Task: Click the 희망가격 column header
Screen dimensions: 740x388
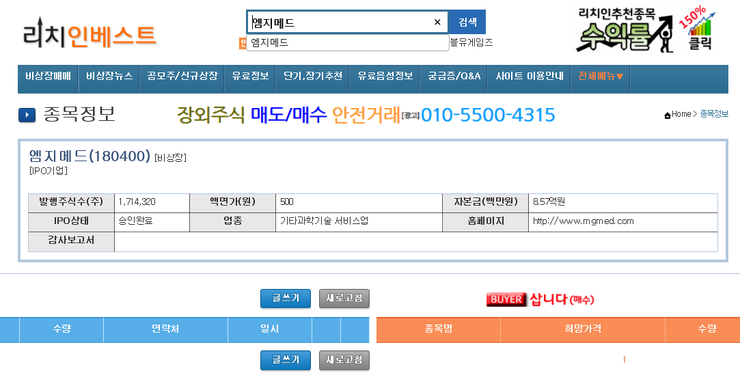Action: [x=583, y=329]
